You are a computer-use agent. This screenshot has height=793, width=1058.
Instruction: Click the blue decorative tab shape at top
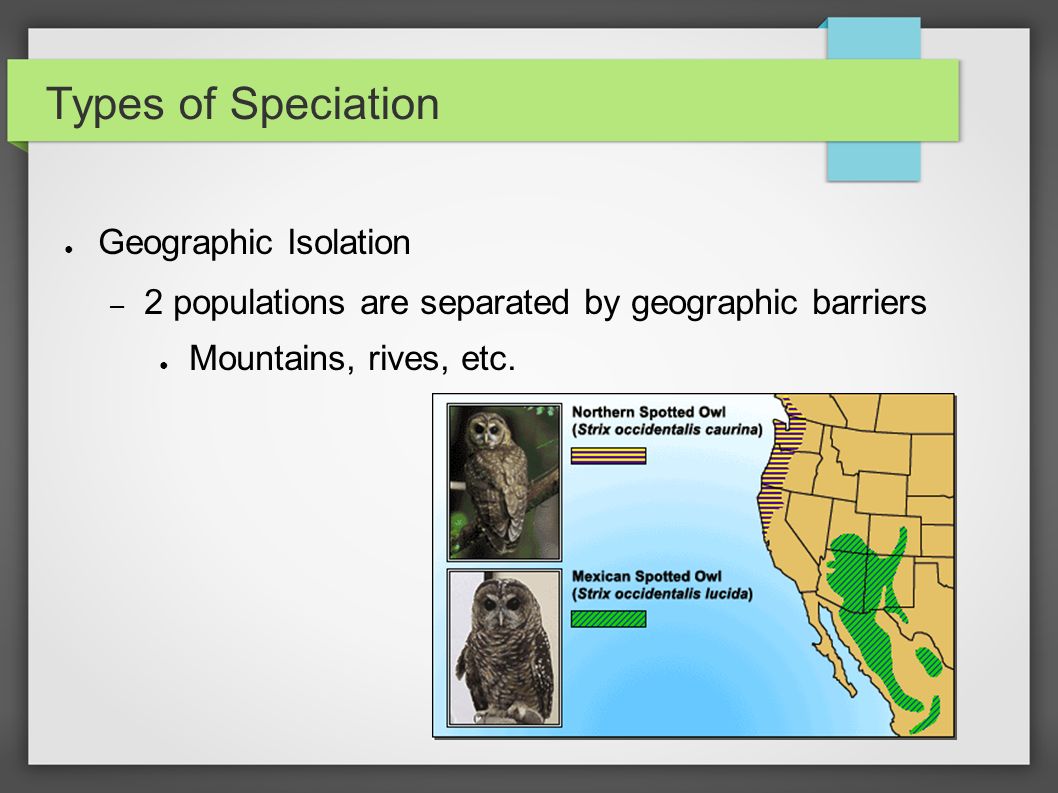pyautogui.click(x=873, y=99)
